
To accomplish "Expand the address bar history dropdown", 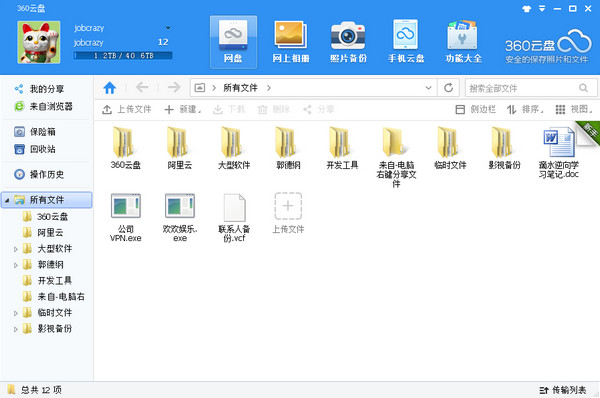I will [x=428, y=88].
